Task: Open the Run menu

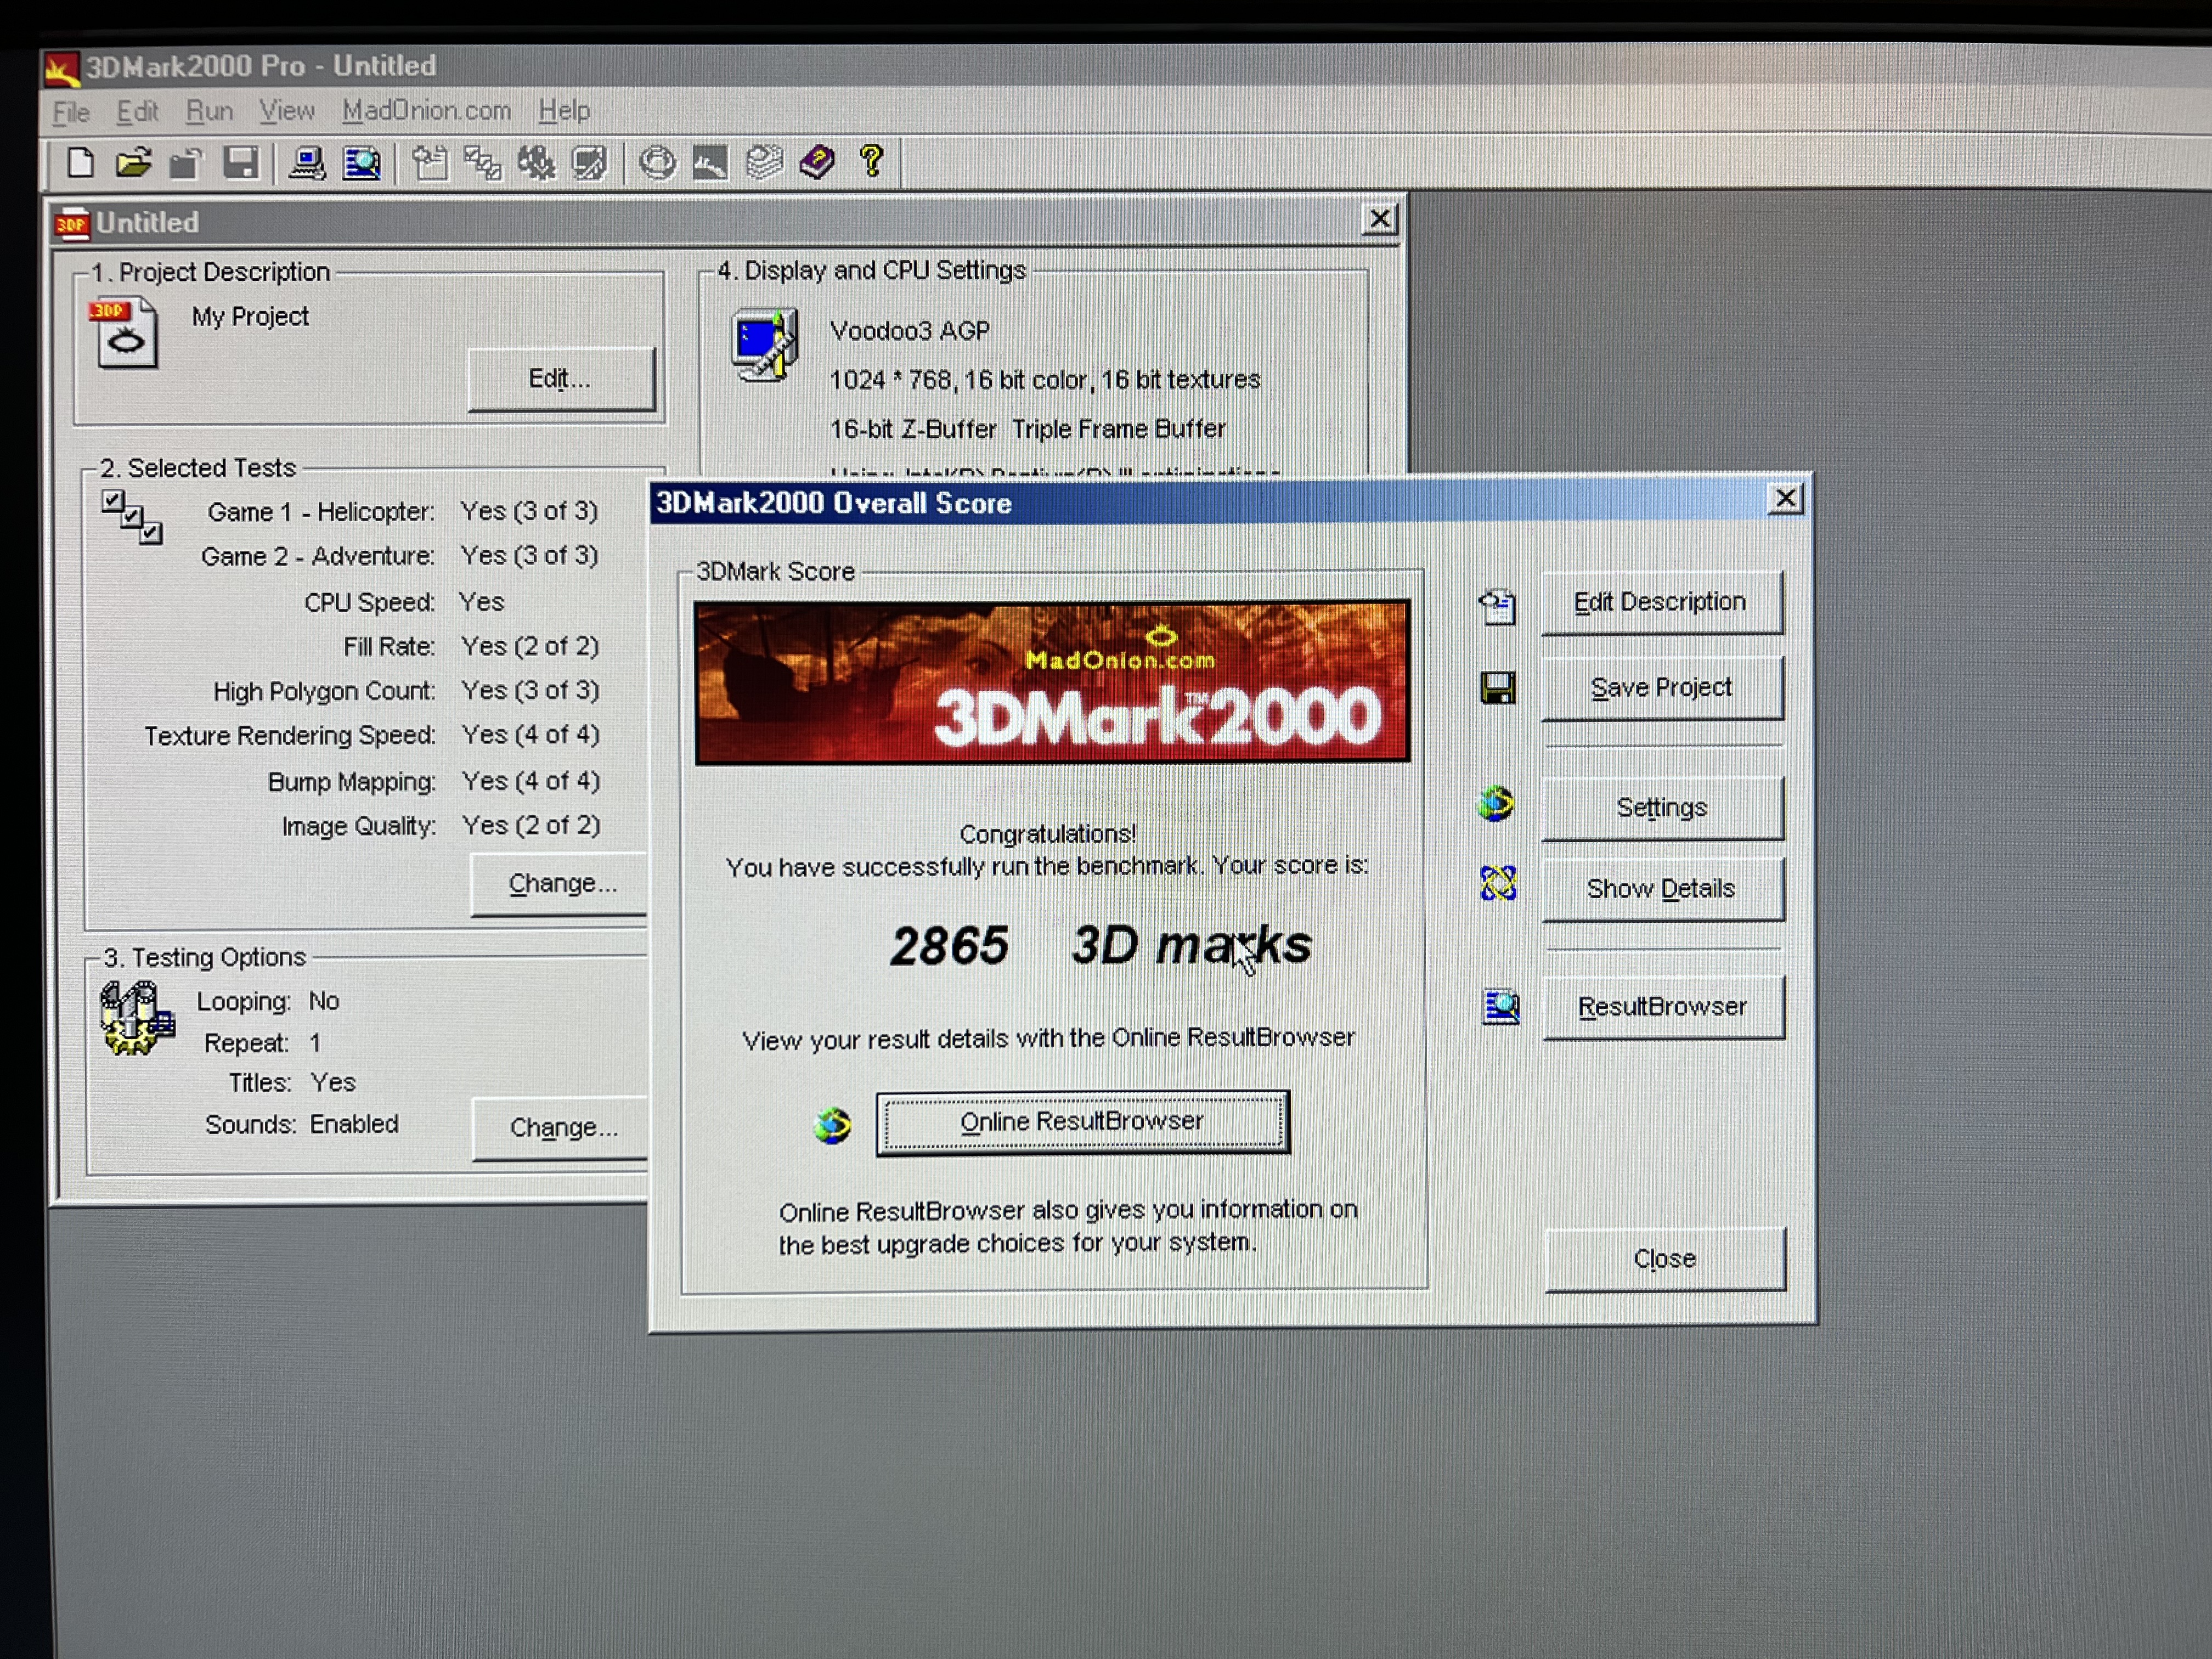Action: pyautogui.click(x=209, y=111)
